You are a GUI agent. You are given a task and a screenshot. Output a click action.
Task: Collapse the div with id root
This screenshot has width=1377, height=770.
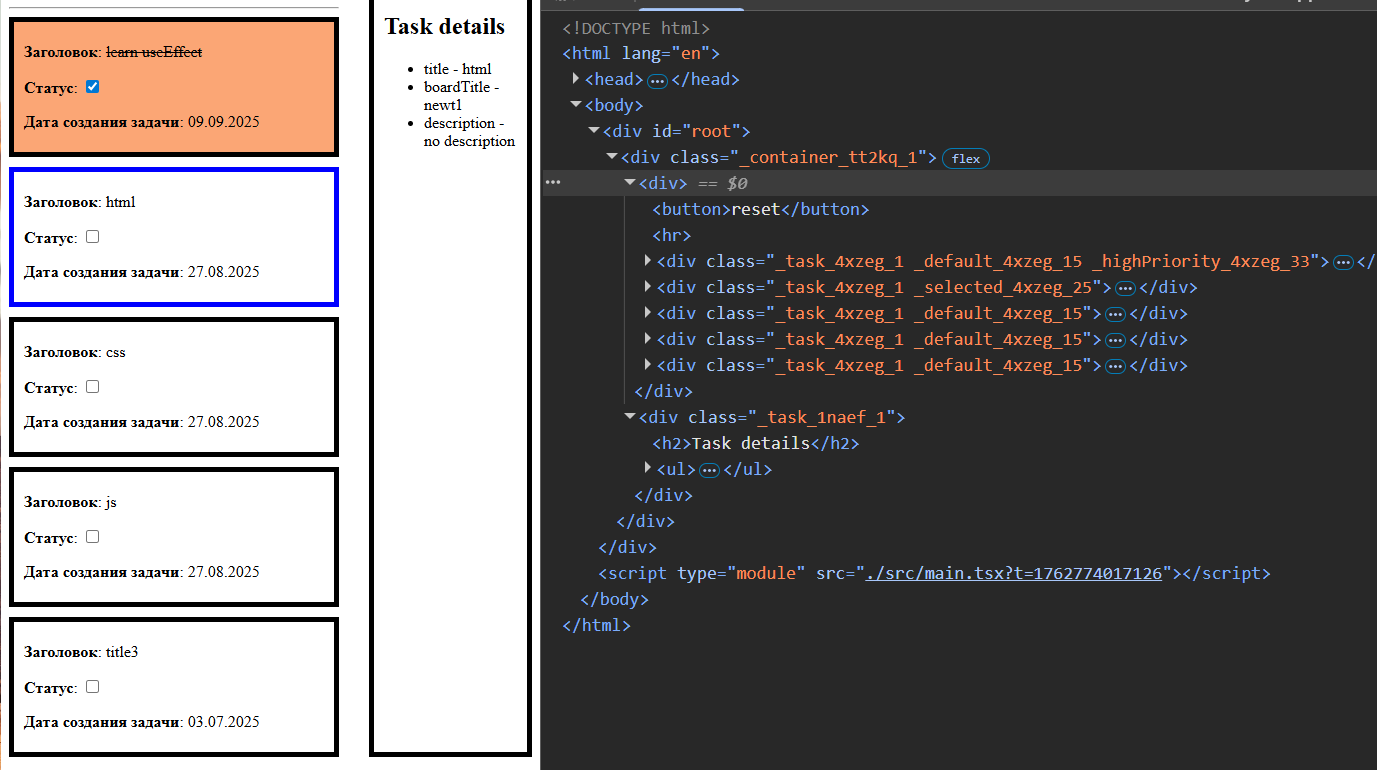coord(594,131)
